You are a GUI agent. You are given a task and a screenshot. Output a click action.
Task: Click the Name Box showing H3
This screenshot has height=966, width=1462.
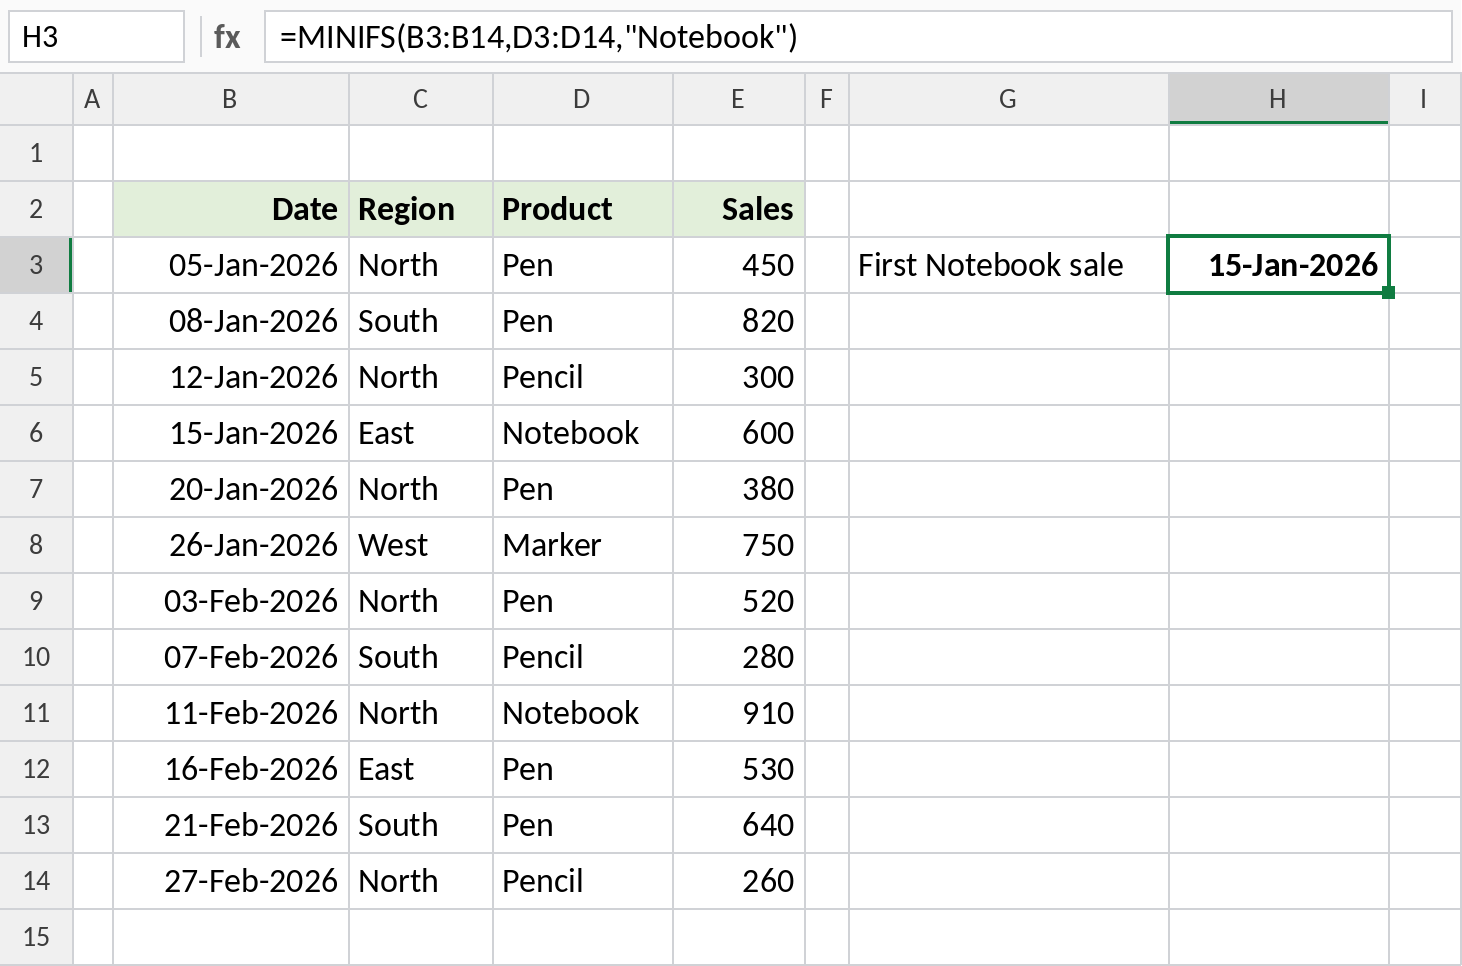pos(97,37)
